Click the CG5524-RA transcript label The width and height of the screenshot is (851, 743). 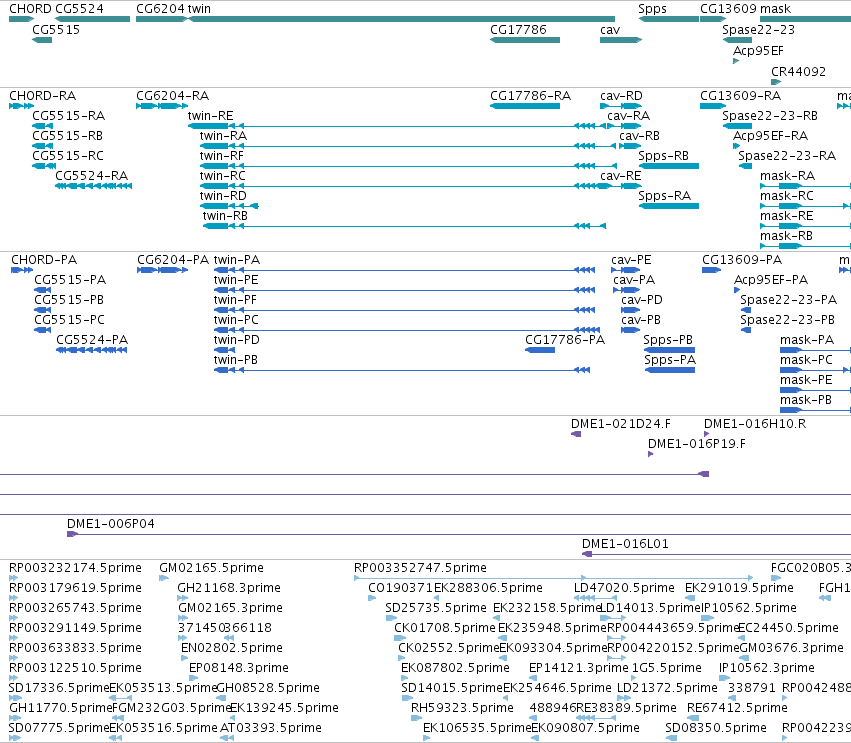click(92, 176)
